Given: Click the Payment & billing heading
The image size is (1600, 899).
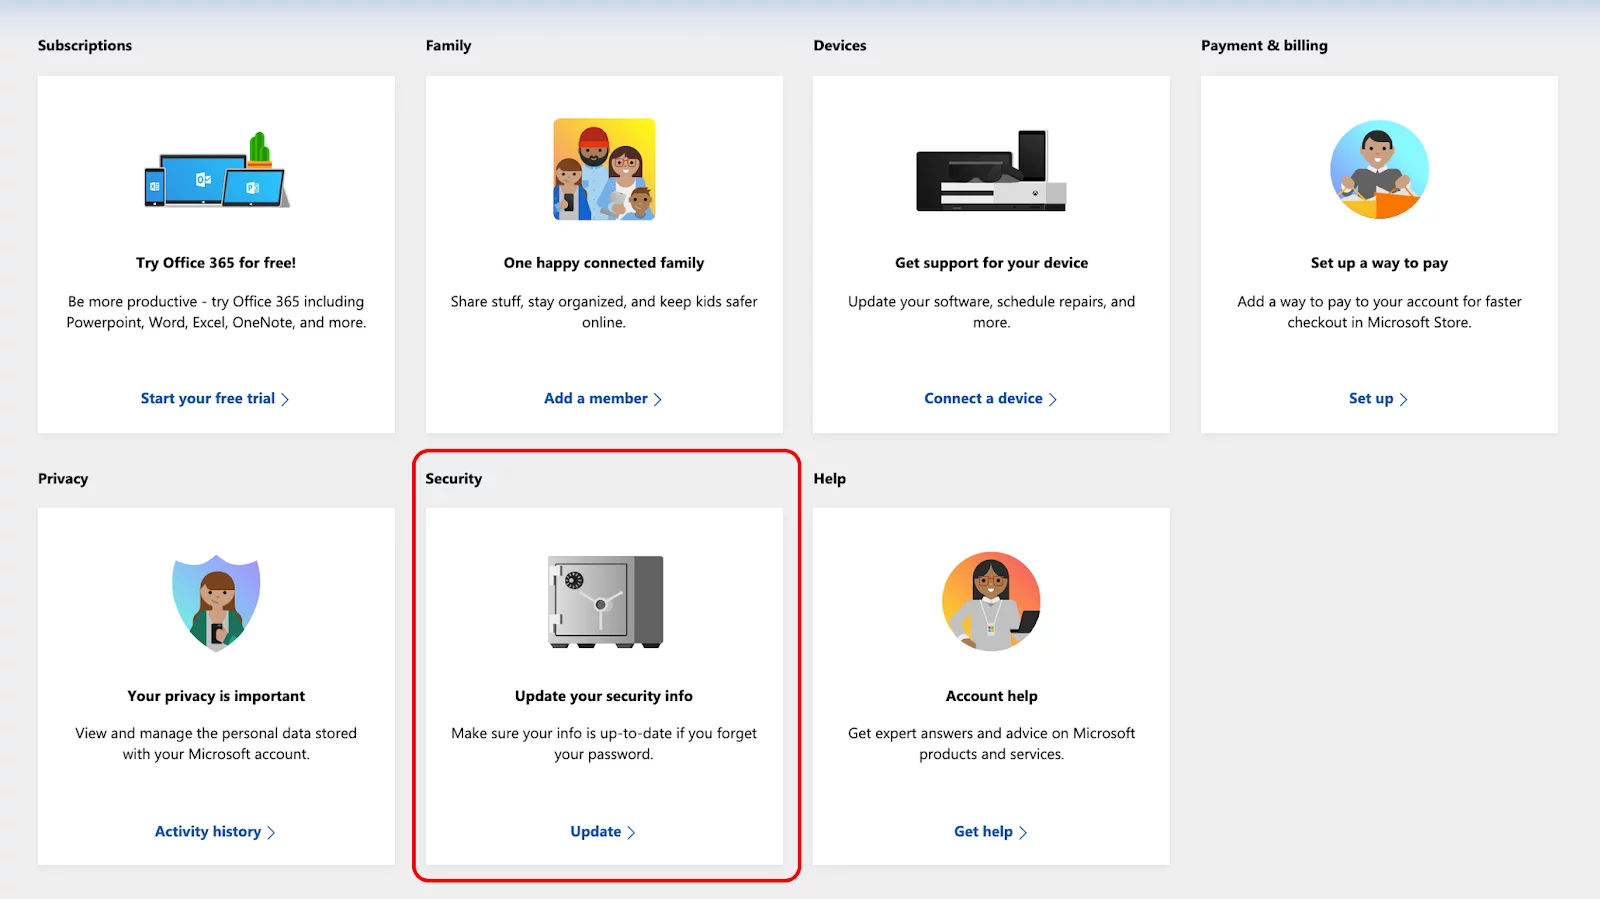Looking at the screenshot, I should click(x=1264, y=45).
